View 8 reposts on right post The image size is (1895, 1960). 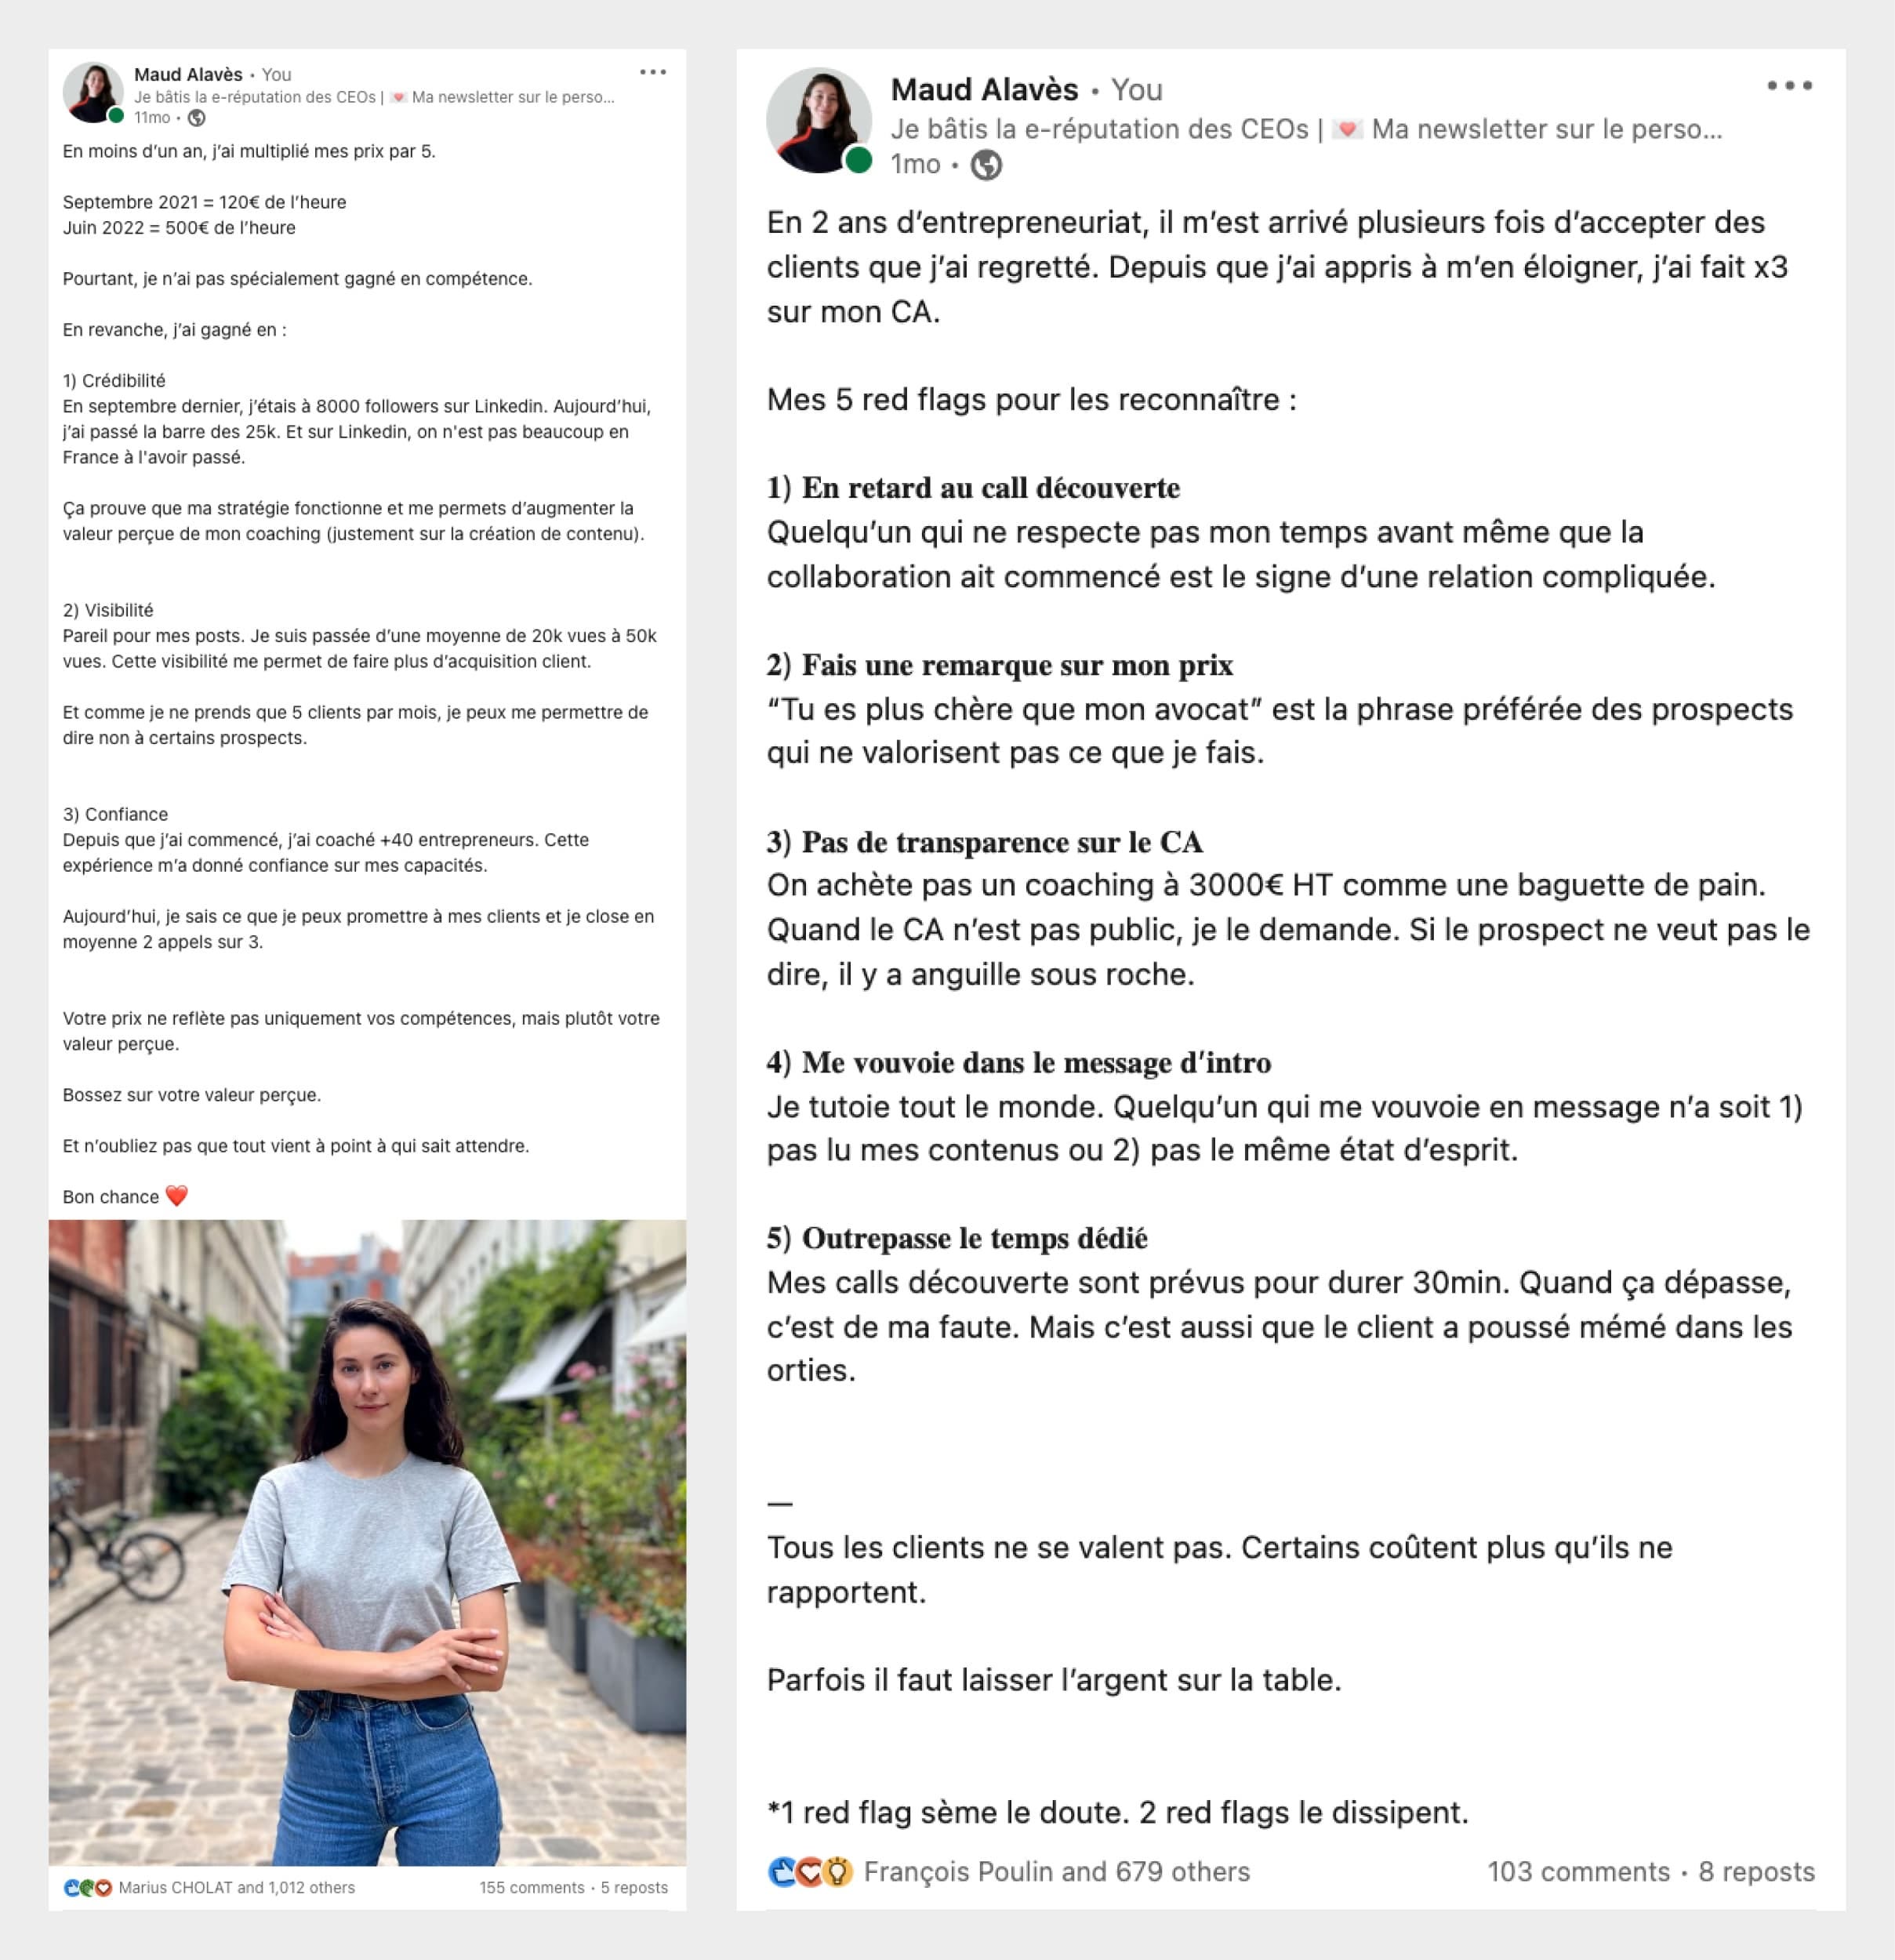(1756, 1872)
